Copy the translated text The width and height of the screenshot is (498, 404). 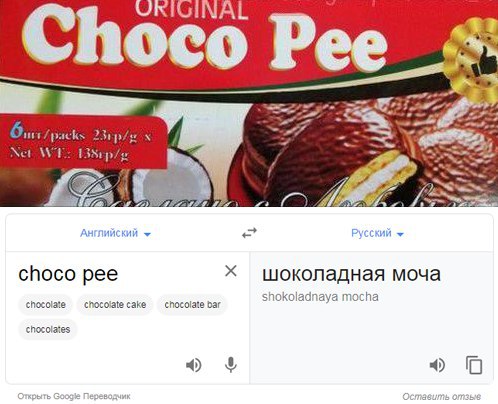pos(474,365)
